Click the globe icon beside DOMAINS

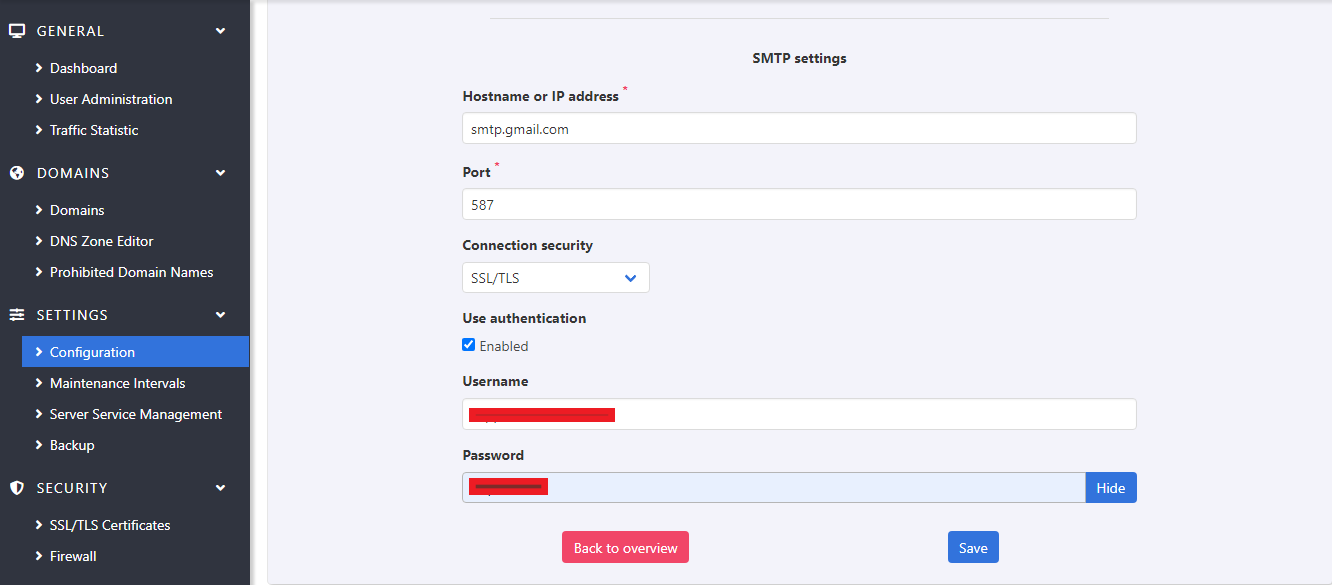[x=17, y=173]
